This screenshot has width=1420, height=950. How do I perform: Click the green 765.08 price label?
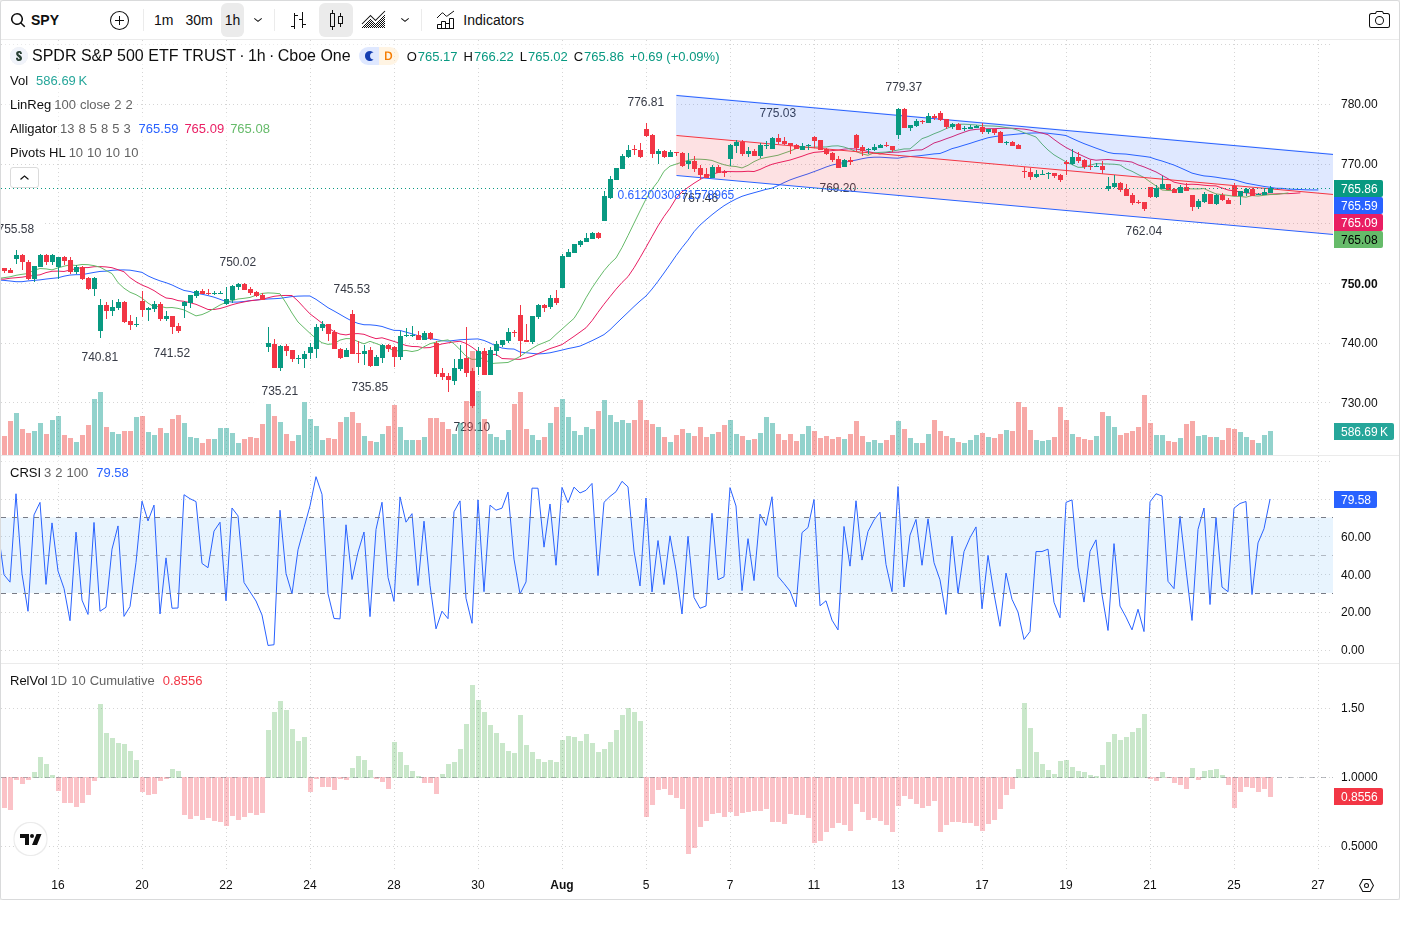1359,240
